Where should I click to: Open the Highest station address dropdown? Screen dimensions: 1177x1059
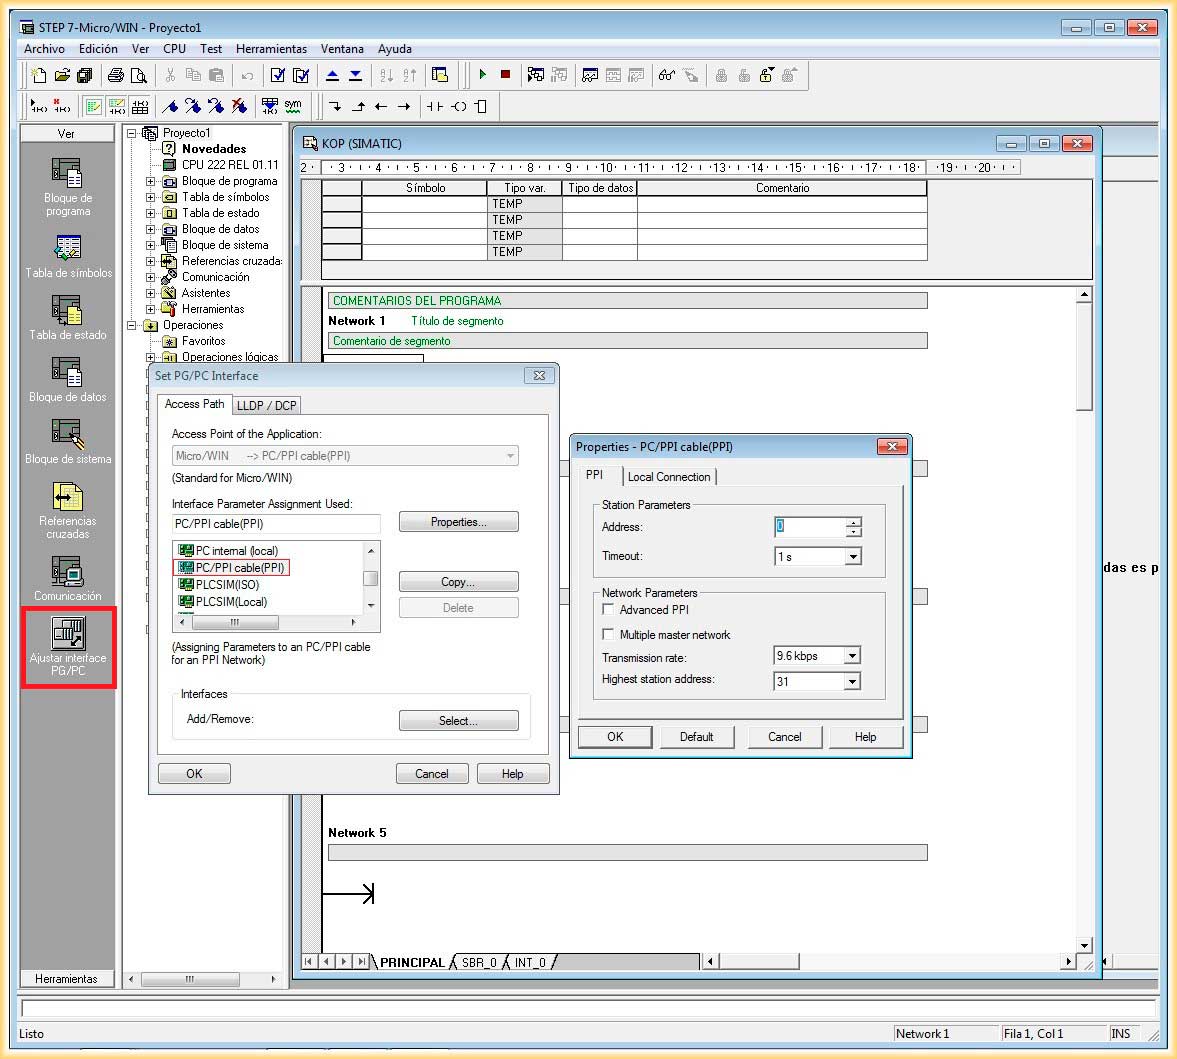(x=852, y=681)
